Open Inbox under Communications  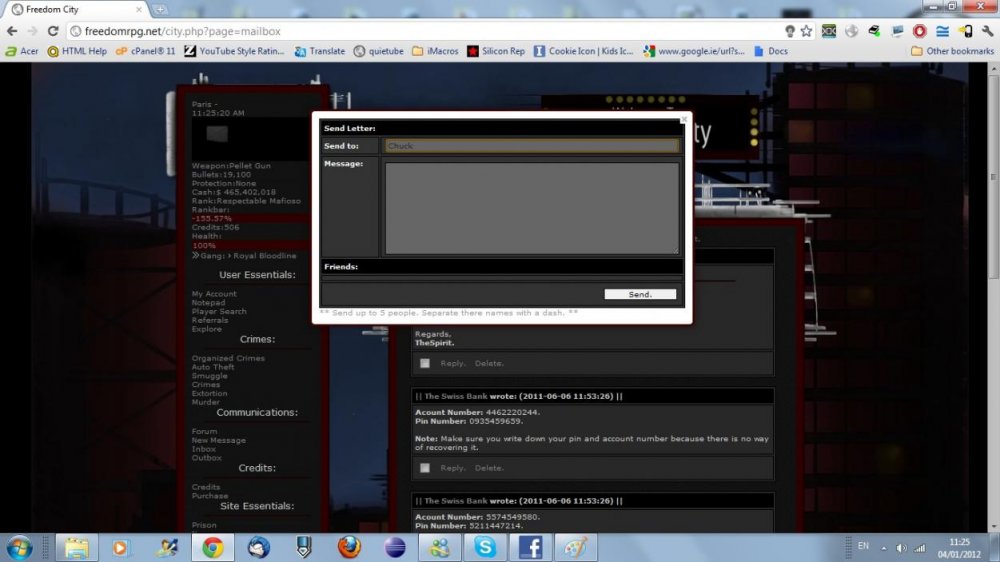(204, 449)
